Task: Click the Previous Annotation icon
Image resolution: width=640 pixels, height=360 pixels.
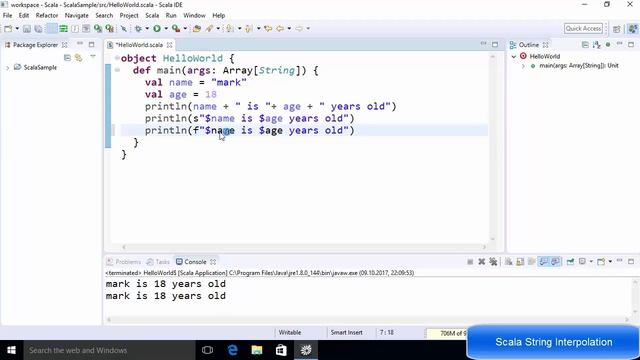Action: [x=249, y=29]
